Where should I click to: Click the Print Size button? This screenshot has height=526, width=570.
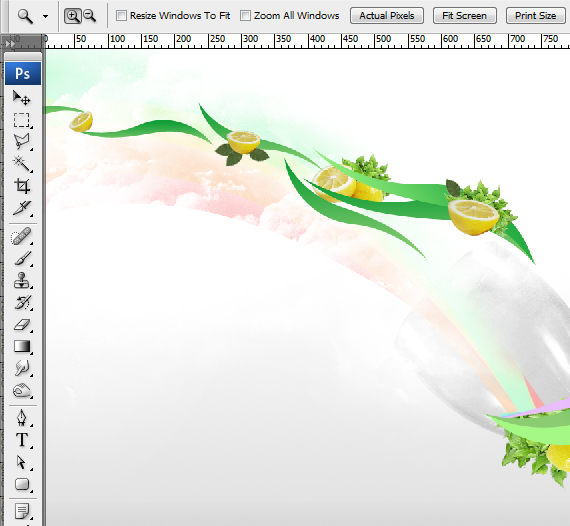(535, 16)
